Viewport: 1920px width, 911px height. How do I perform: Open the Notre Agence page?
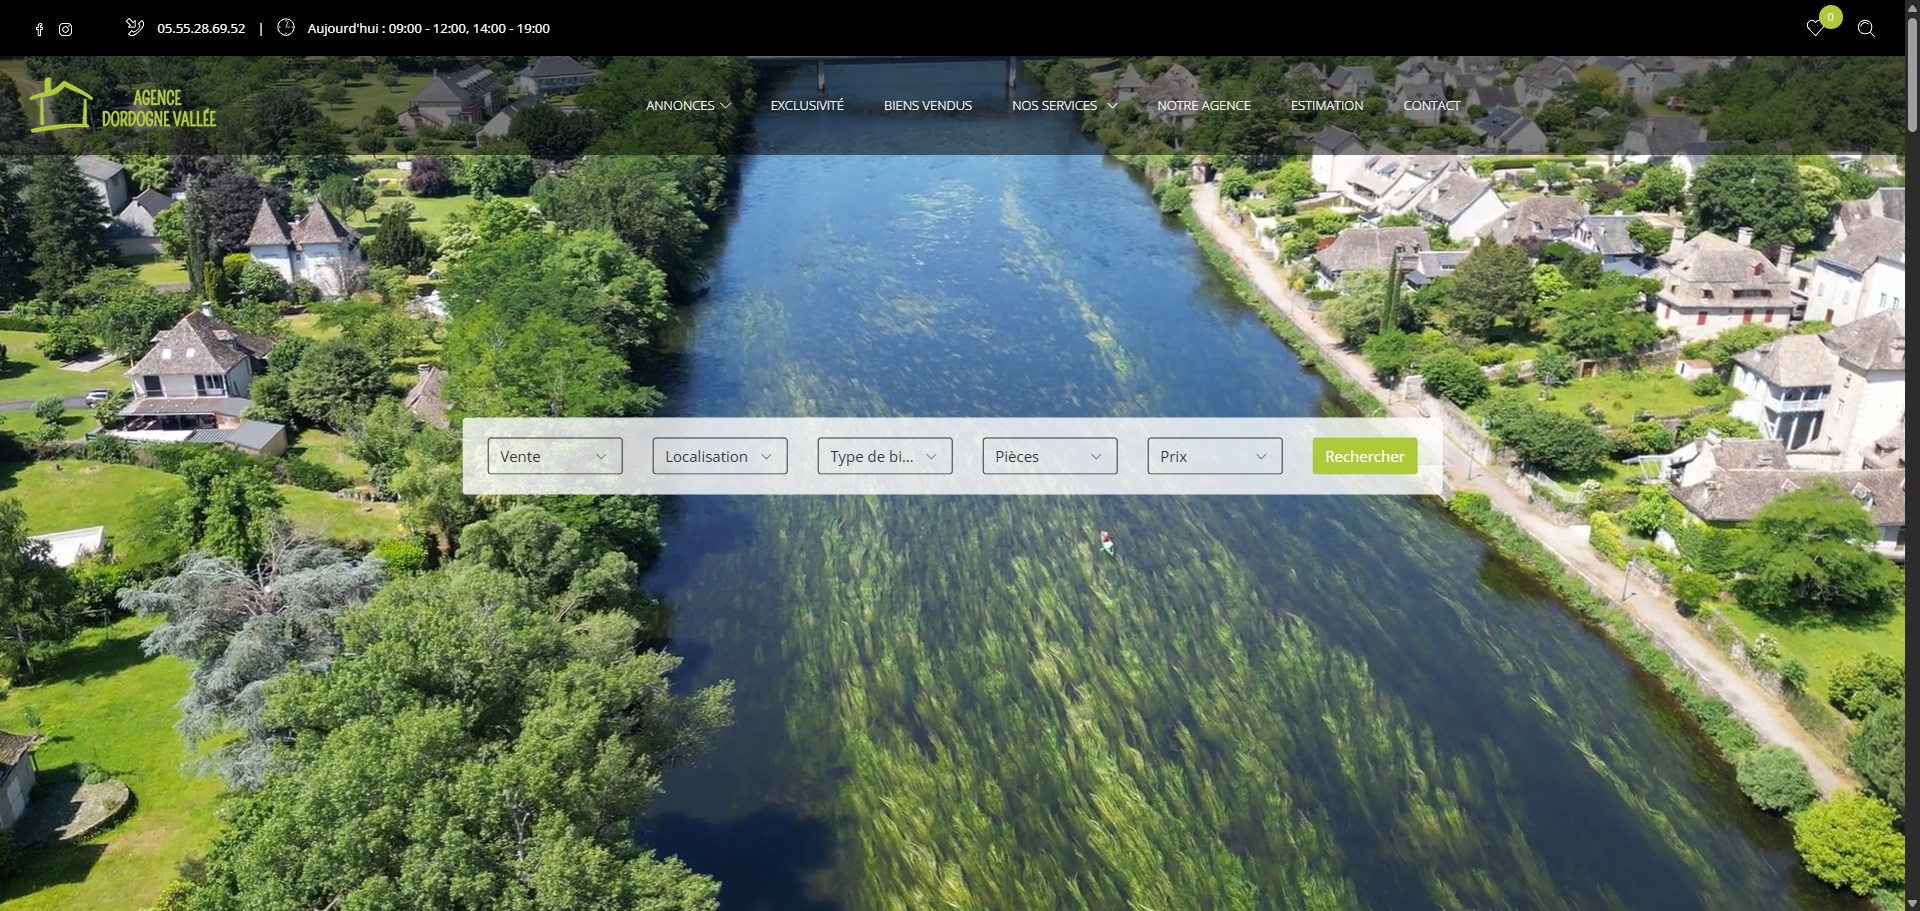1204,105
